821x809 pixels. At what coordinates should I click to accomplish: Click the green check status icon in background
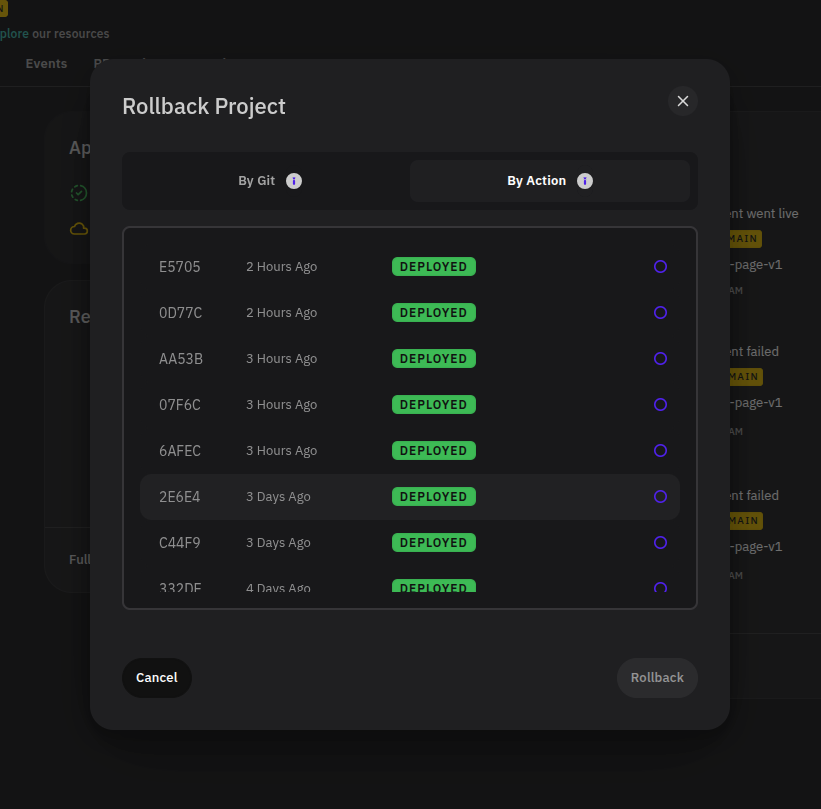pos(79,193)
